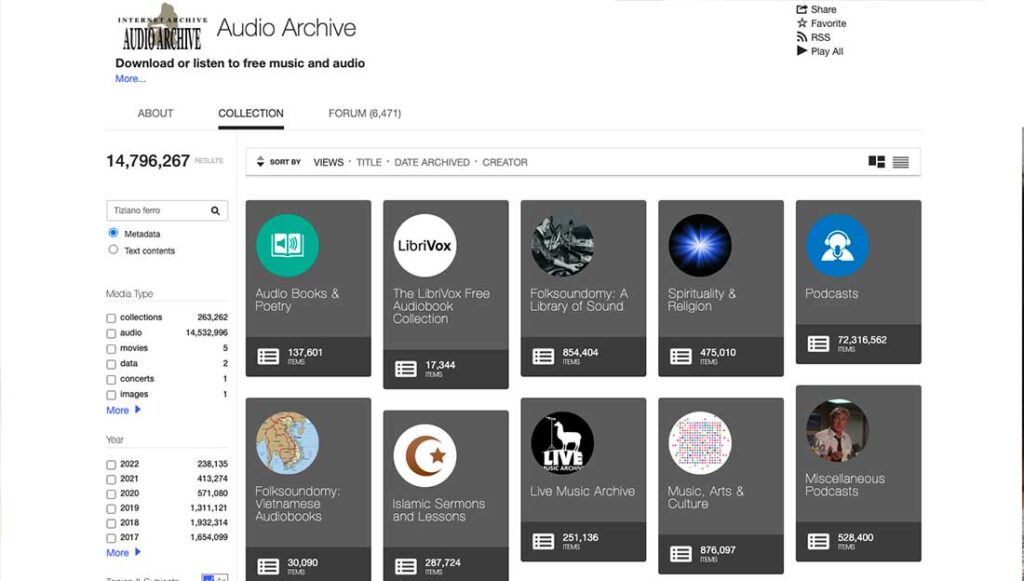This screenshot has height=581, width=1024.
Task: Open The LibriVox Free Audiobook Collection link
Action: click(441, 306)
